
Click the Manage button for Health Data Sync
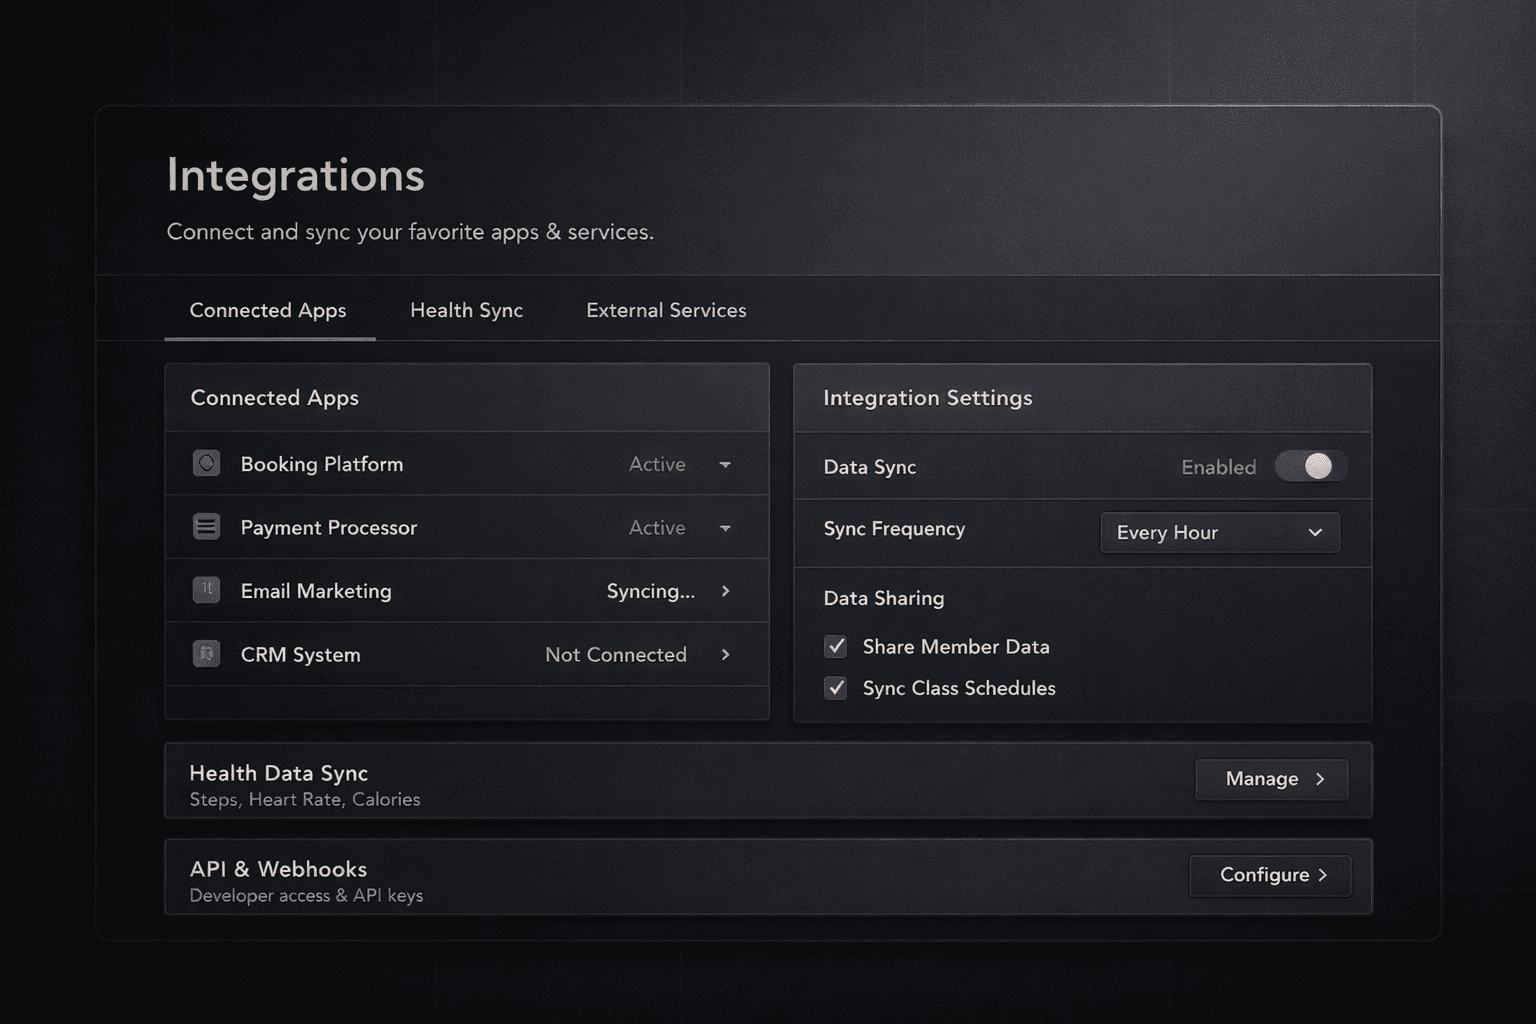[1271, 779]
